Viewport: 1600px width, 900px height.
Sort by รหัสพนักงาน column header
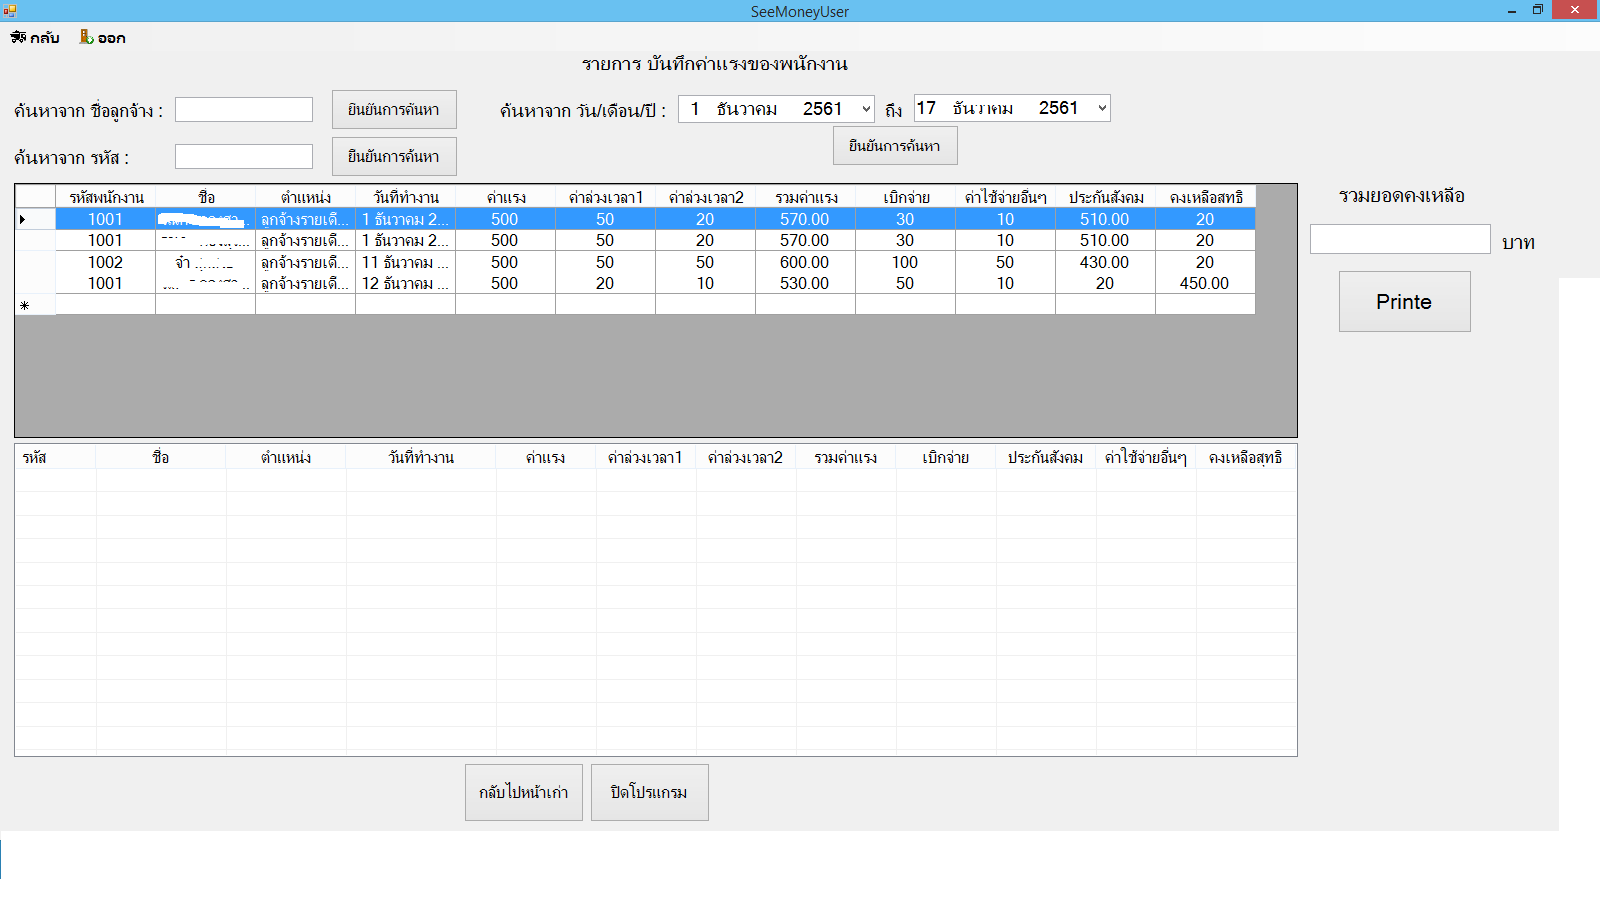point(106,197)
